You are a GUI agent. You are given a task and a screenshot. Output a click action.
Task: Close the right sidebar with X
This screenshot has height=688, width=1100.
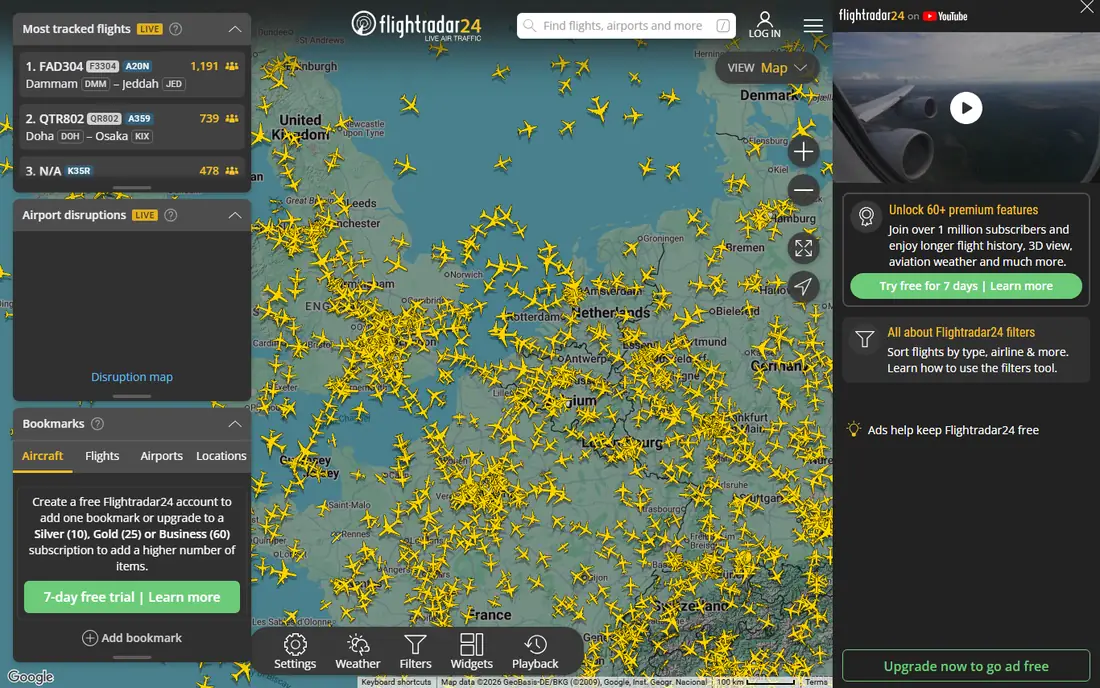1087,7
